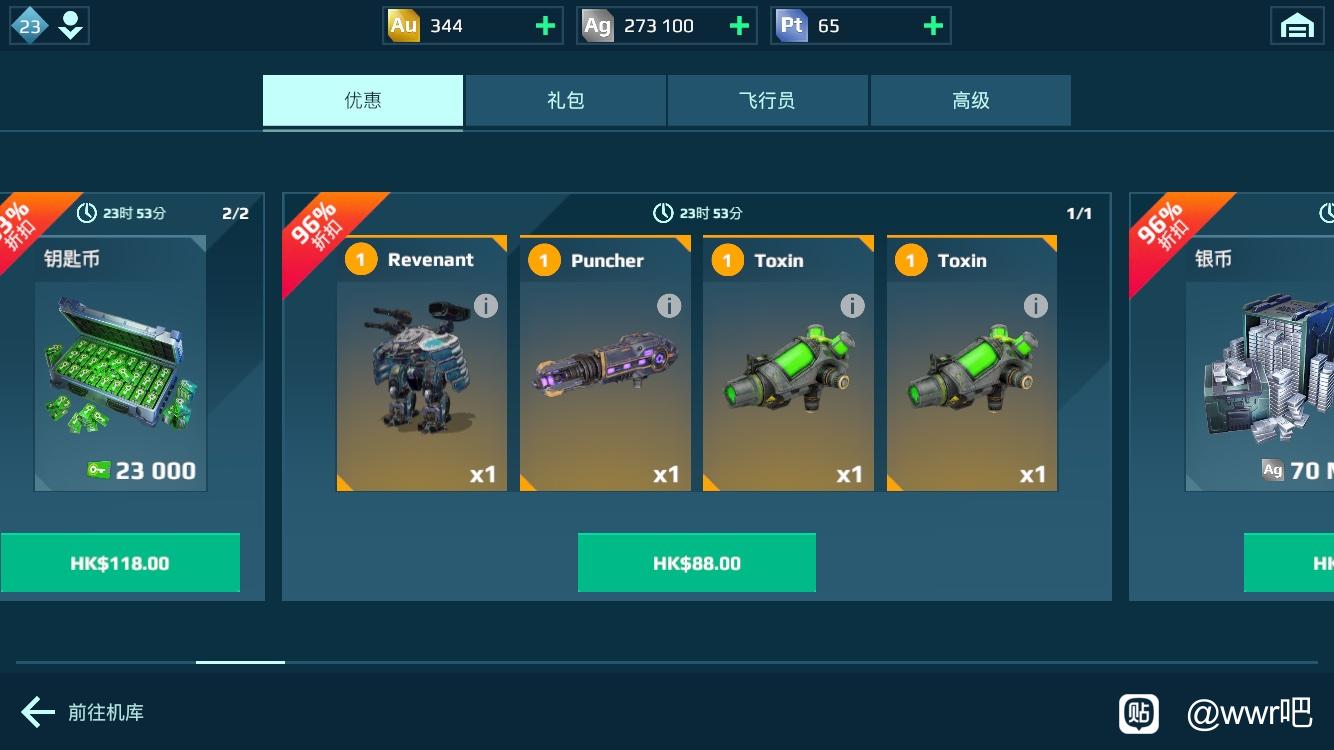The width and height of the screenshot is (1334, 750).
Task: Show info for the Revenant robot
Action: click(x=486, y=305)
